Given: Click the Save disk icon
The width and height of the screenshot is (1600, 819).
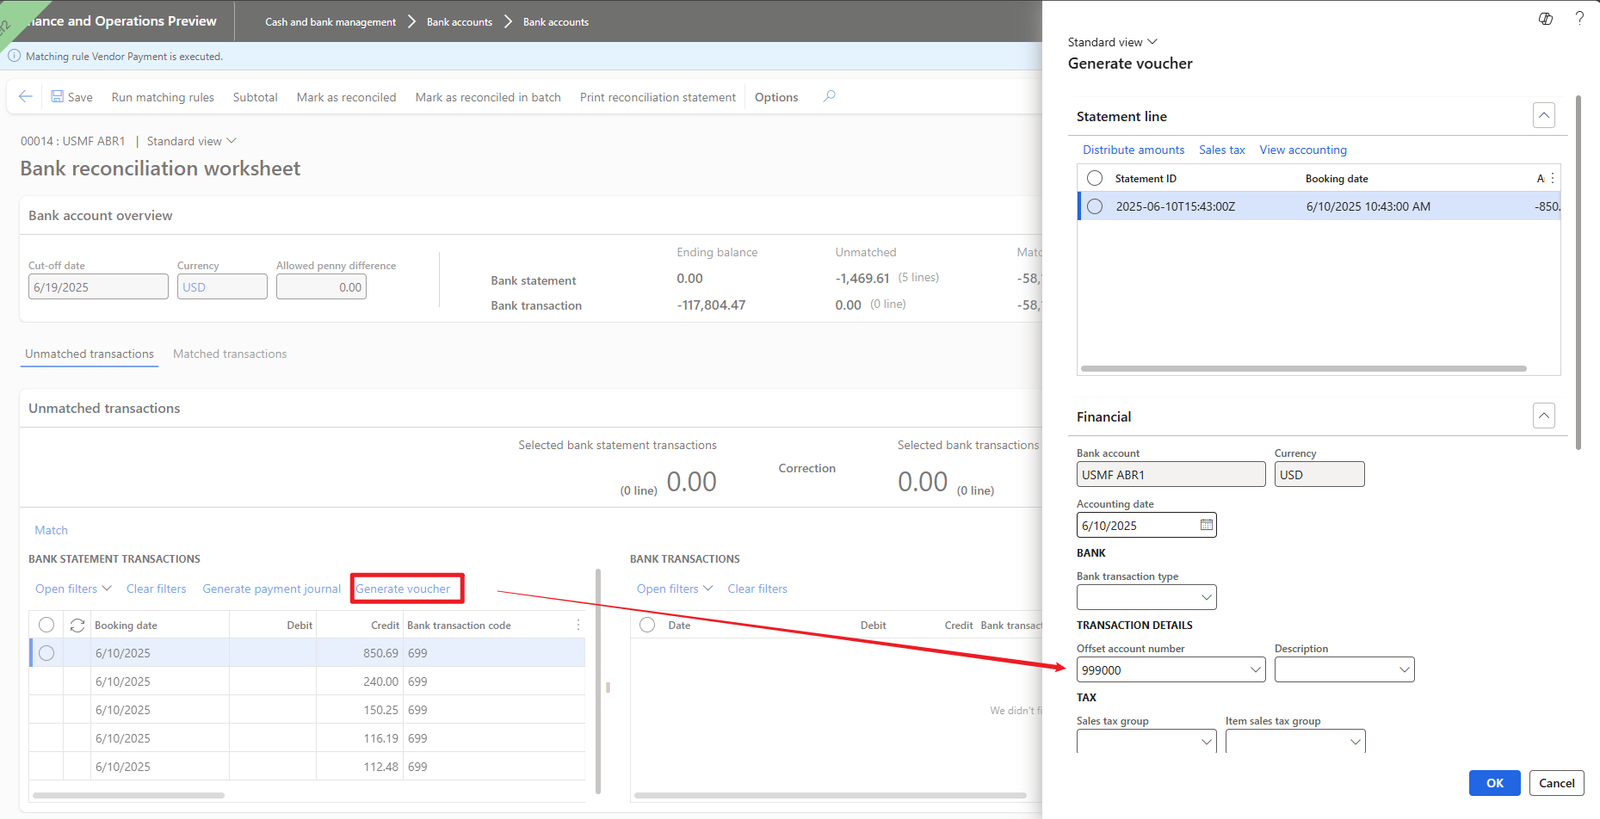Looking at the screenshot, I should pyautogui.click(x=57, y=97).
